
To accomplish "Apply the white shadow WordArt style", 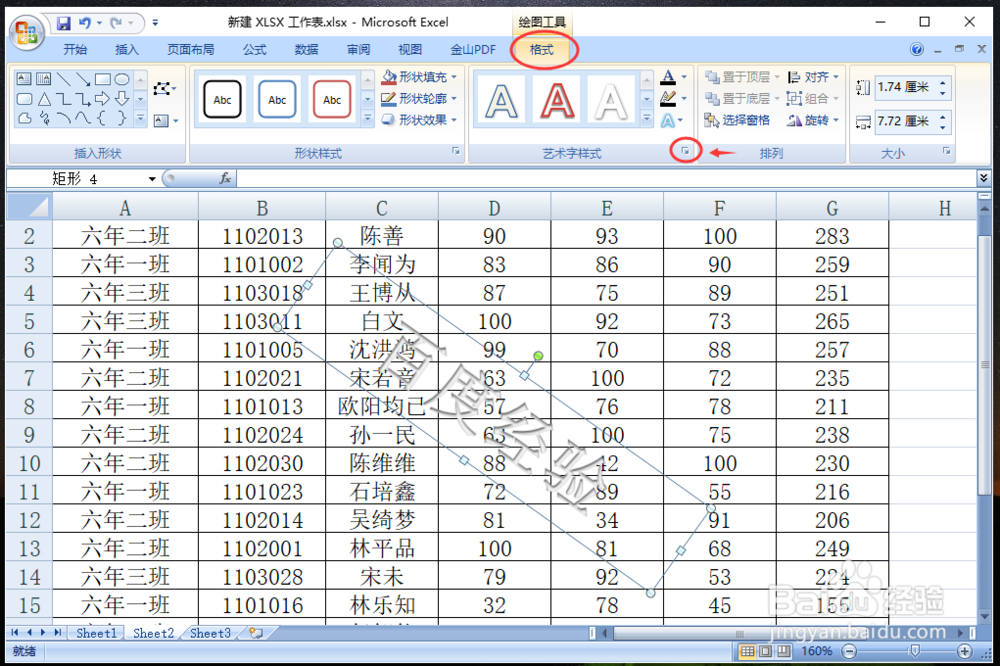I will (x=611, y=100).
